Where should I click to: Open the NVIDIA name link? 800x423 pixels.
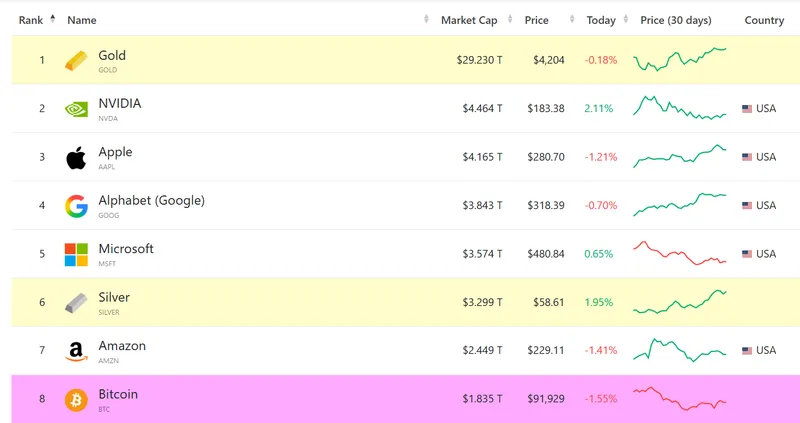[x=120, y=104]
